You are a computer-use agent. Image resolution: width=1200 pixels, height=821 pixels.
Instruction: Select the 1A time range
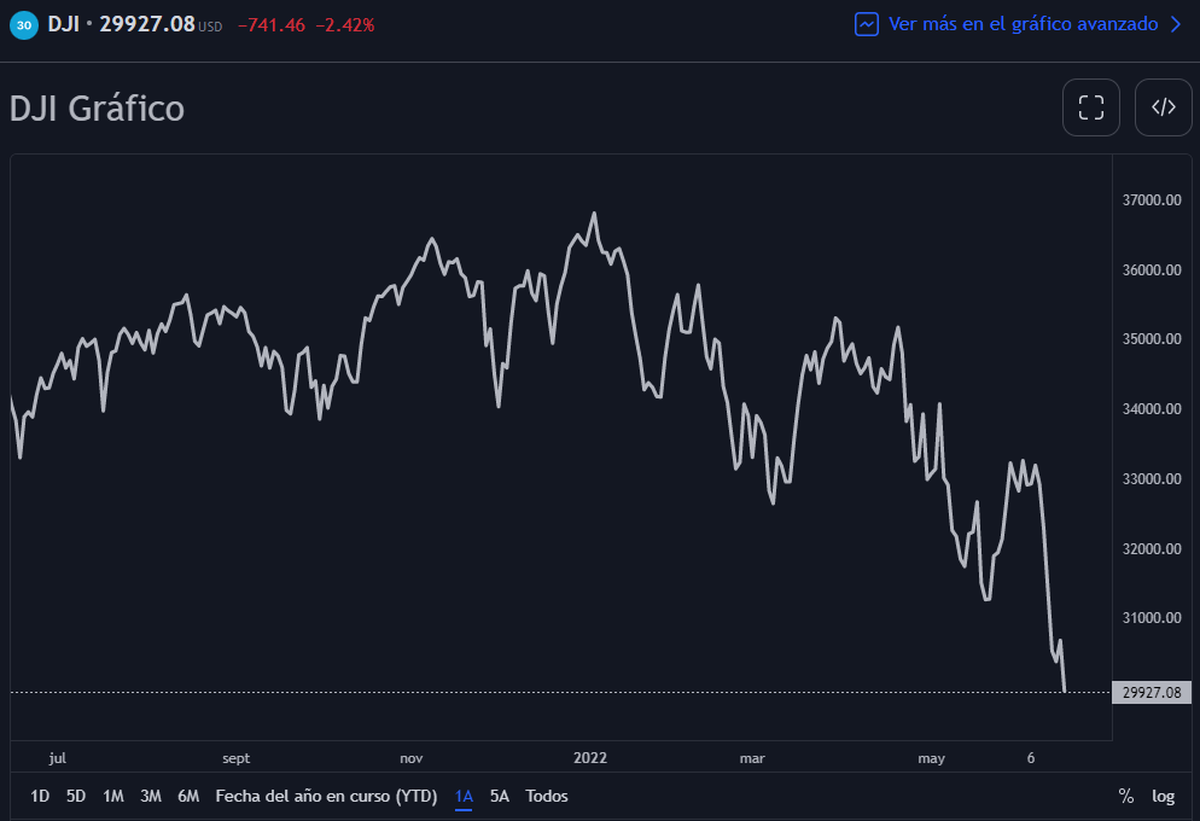(x=464, y=796)
